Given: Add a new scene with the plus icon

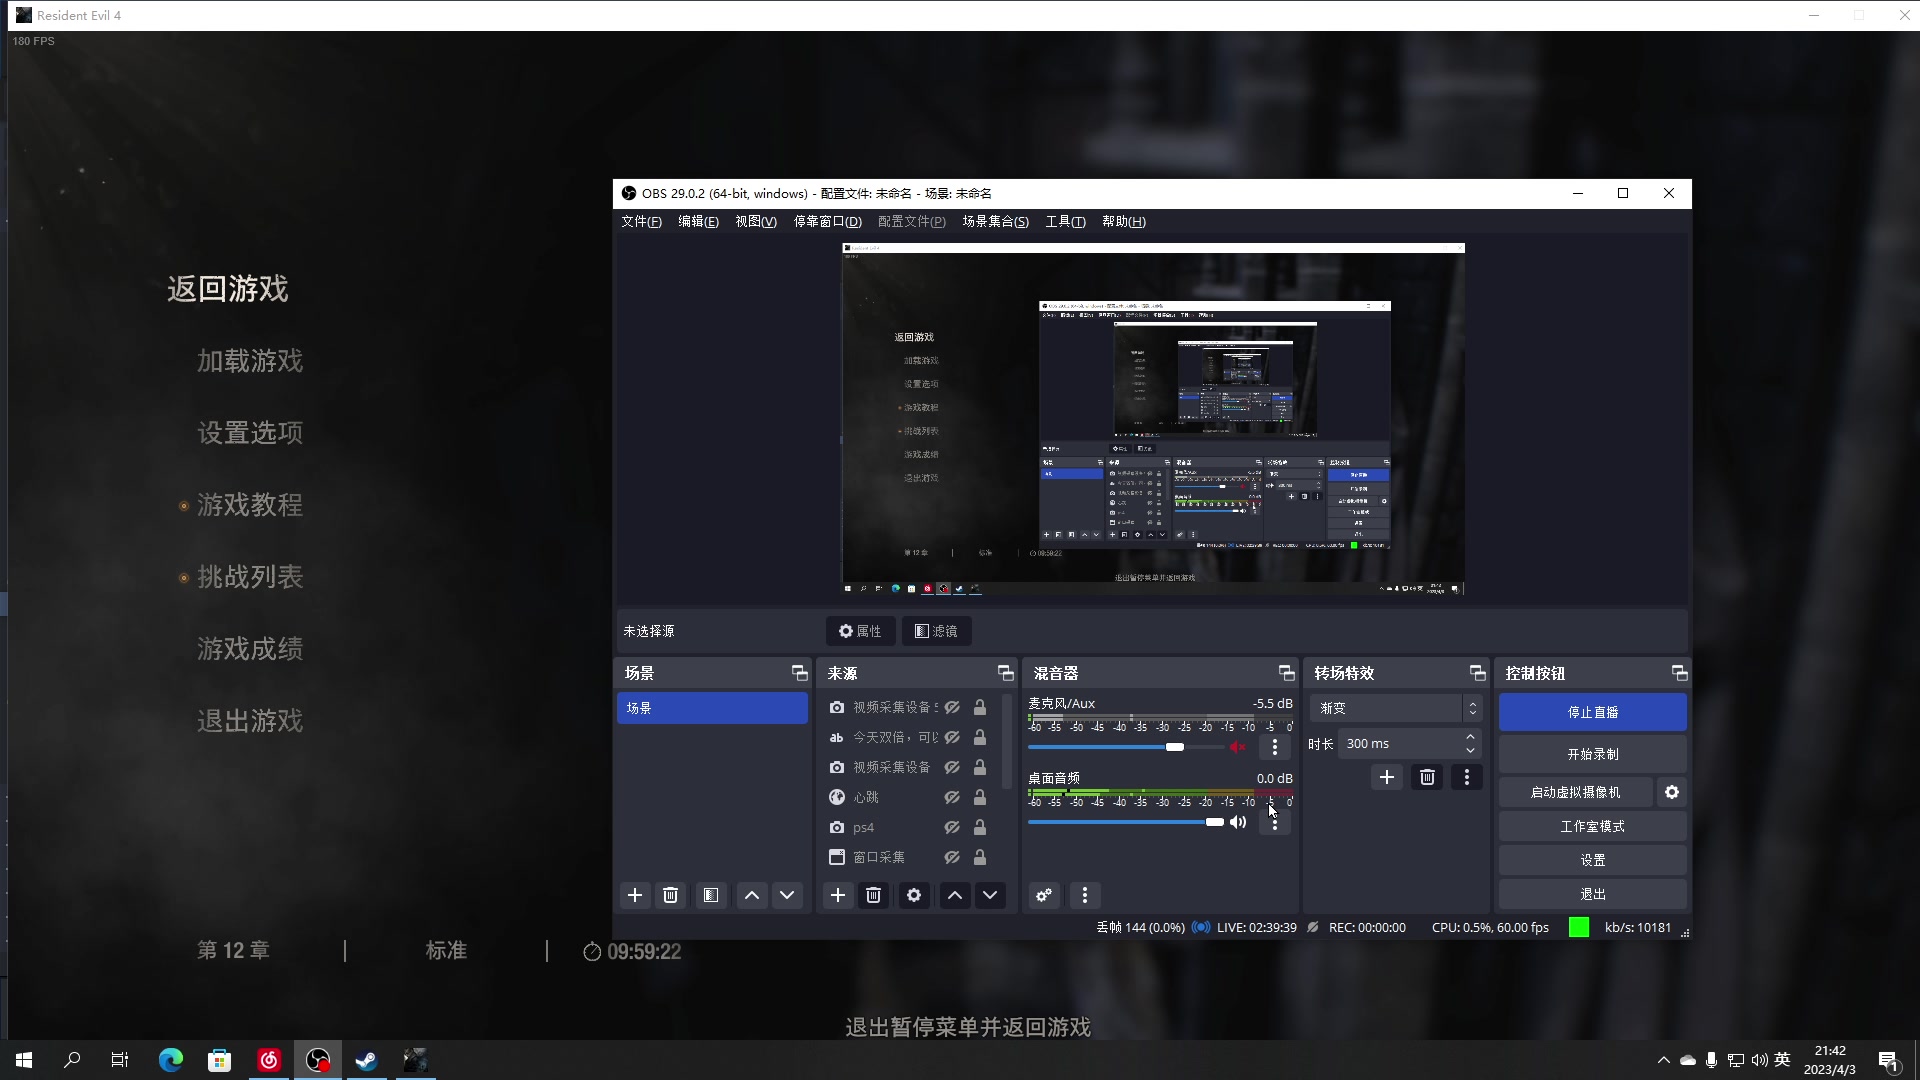Looking at the screenshot, I should pos(634,895).
